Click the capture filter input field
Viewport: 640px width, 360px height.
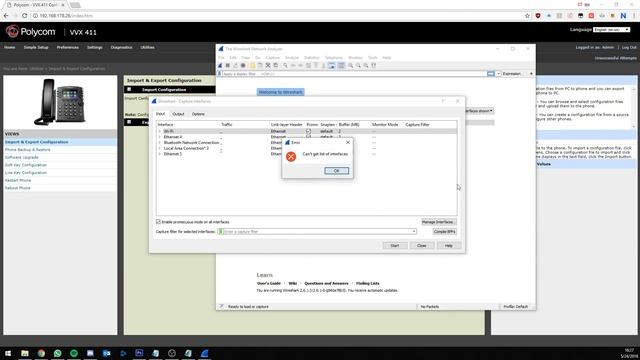pyautogui.click(x=316, y=231)
